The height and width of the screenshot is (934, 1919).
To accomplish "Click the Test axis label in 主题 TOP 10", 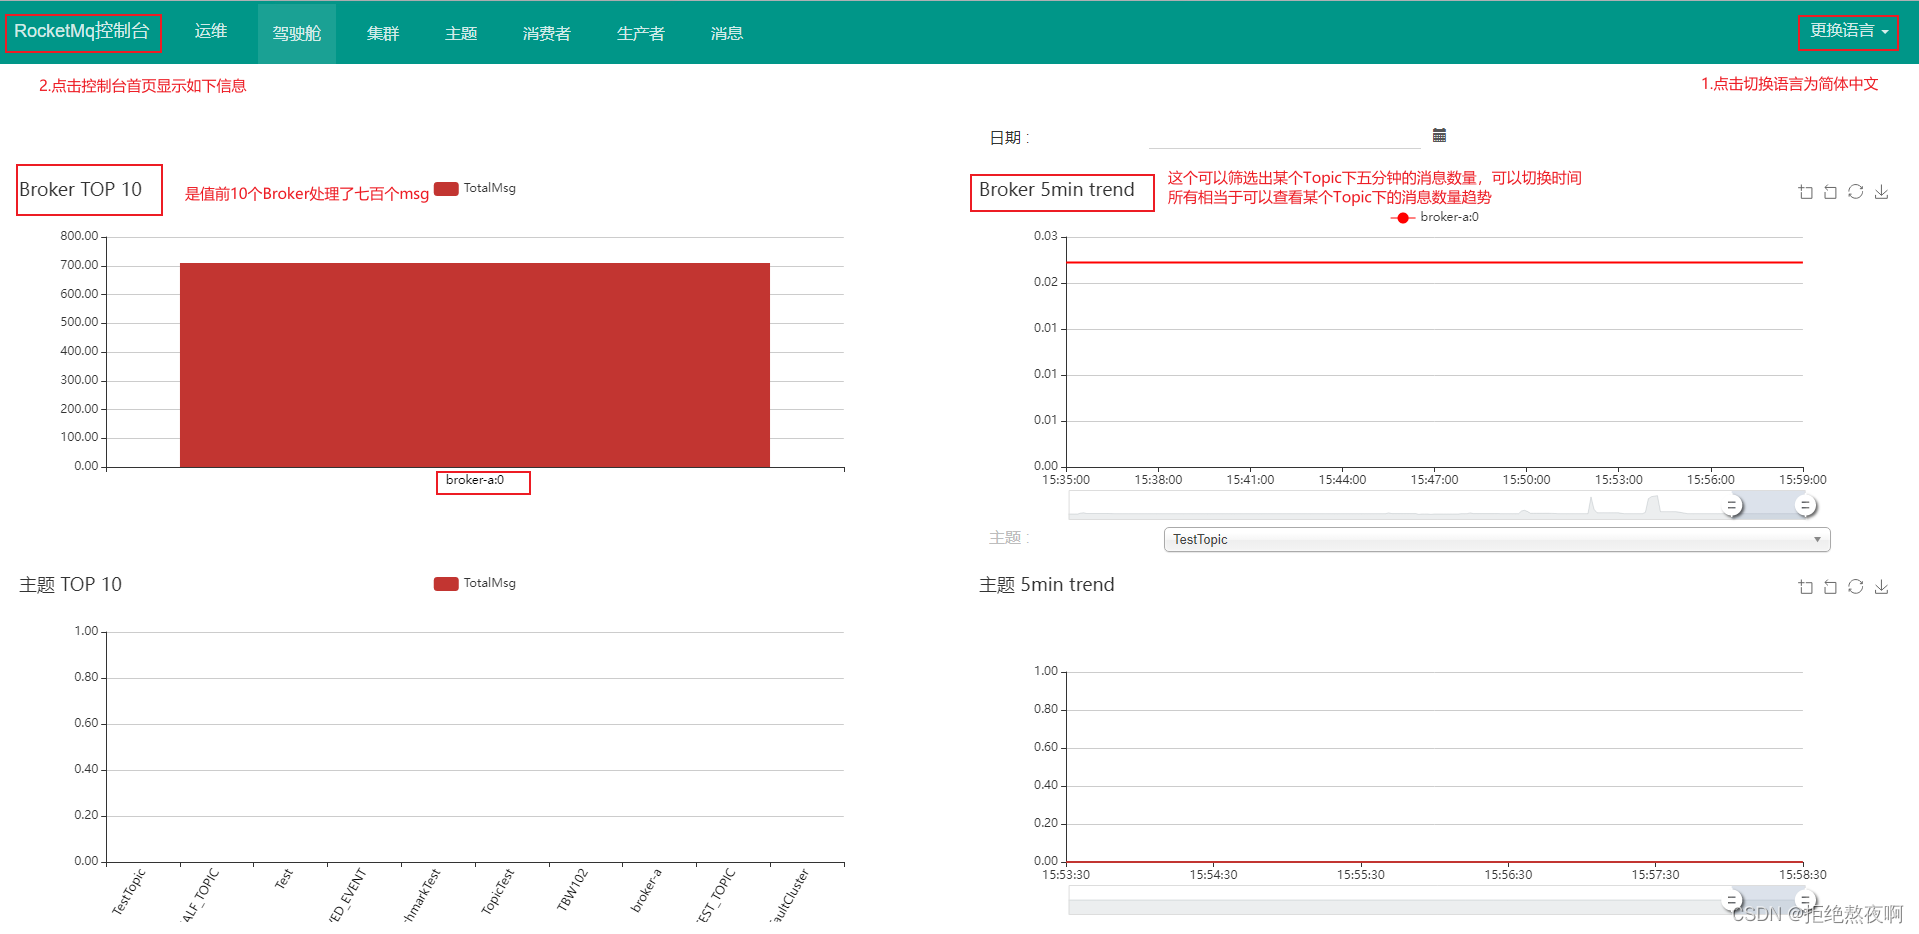I will (284, 878).
